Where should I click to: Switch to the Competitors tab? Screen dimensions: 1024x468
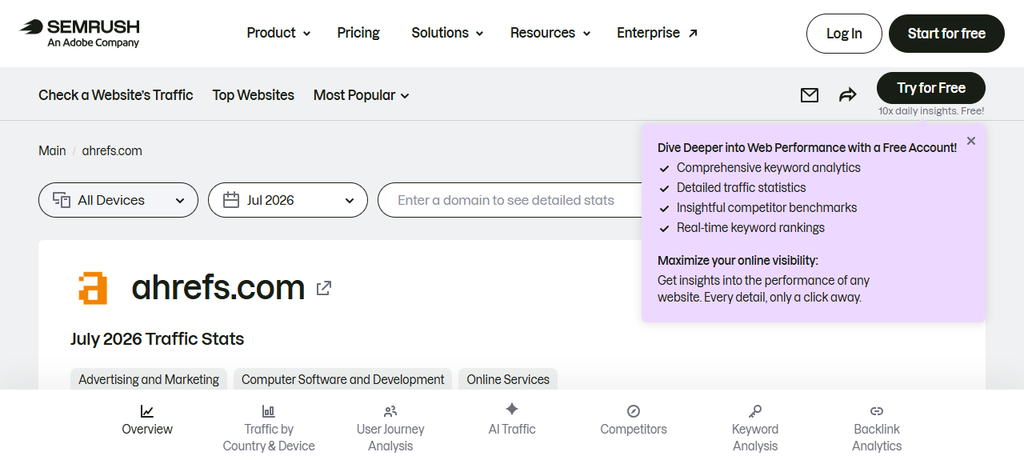coord(633,420)
